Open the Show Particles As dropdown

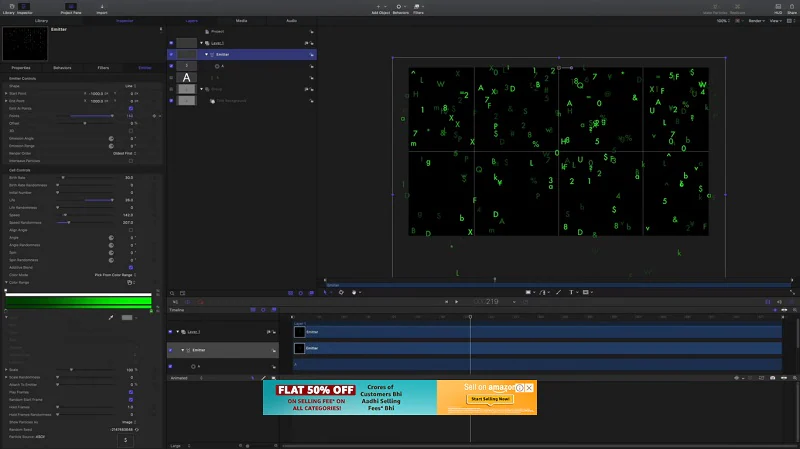129,422
